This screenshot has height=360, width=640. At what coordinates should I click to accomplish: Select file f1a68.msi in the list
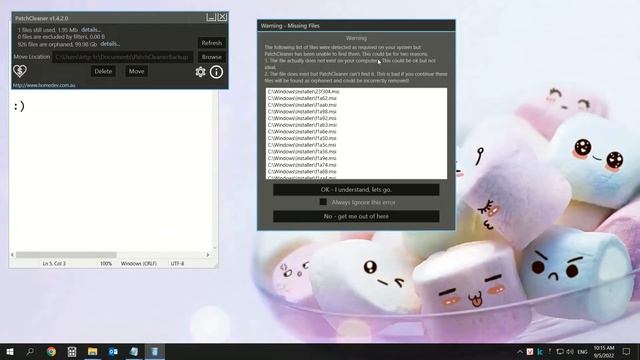pos(302,171)
